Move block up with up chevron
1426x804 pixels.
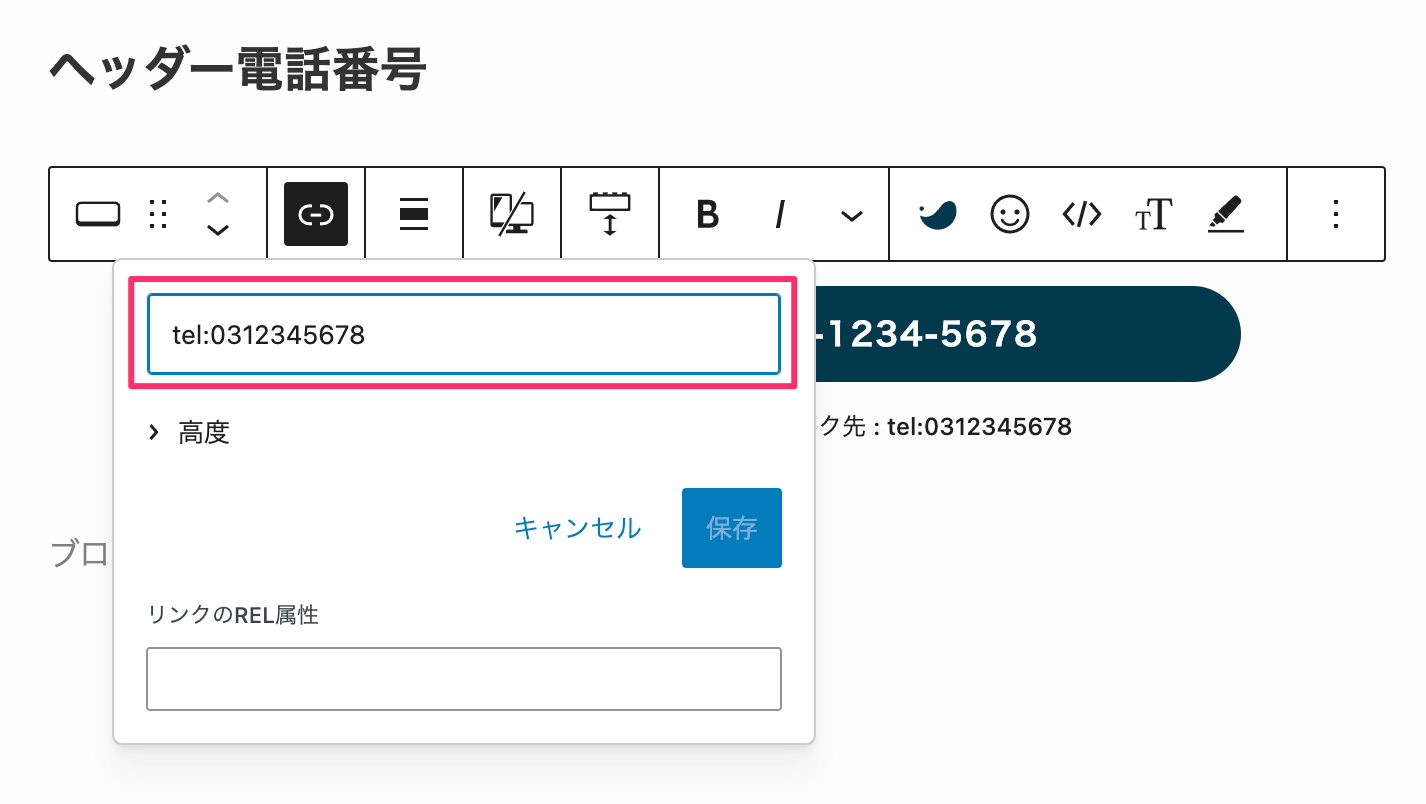217,198
